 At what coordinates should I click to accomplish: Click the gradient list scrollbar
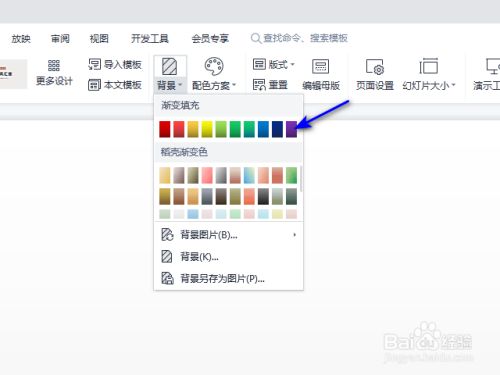[301, 179]
